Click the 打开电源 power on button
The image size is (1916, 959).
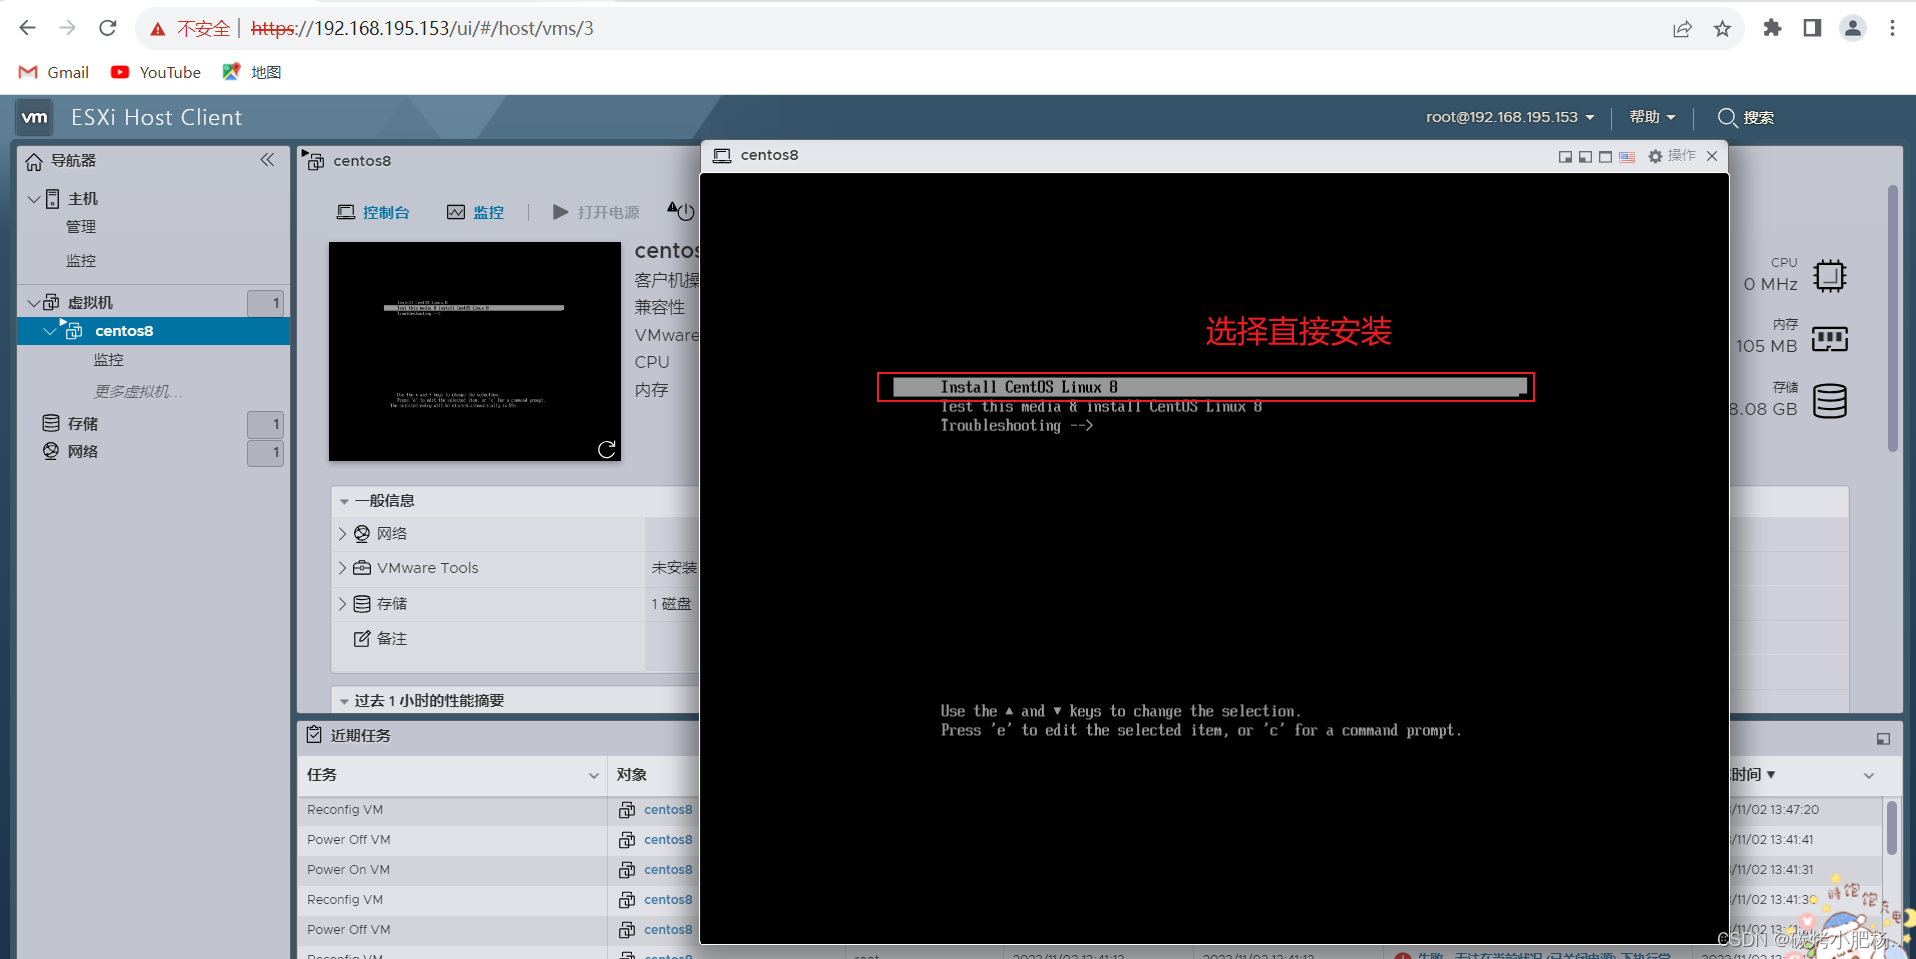click(x=596, y=212)
